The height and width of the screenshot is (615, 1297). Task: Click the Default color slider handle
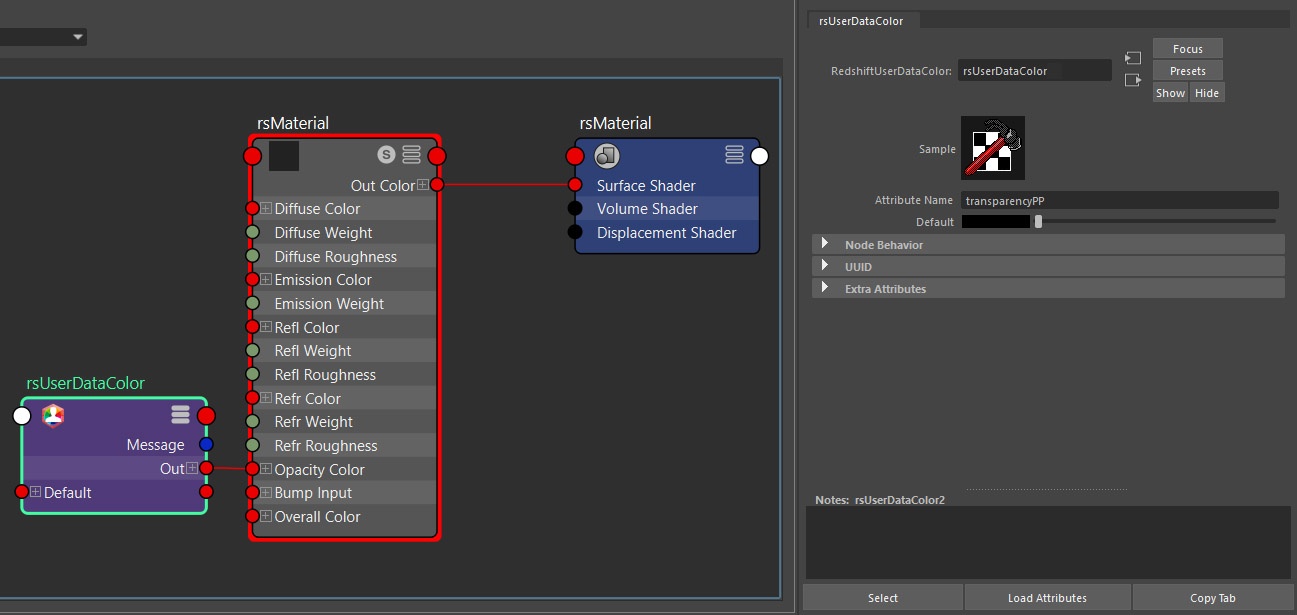coord(1038,222)
